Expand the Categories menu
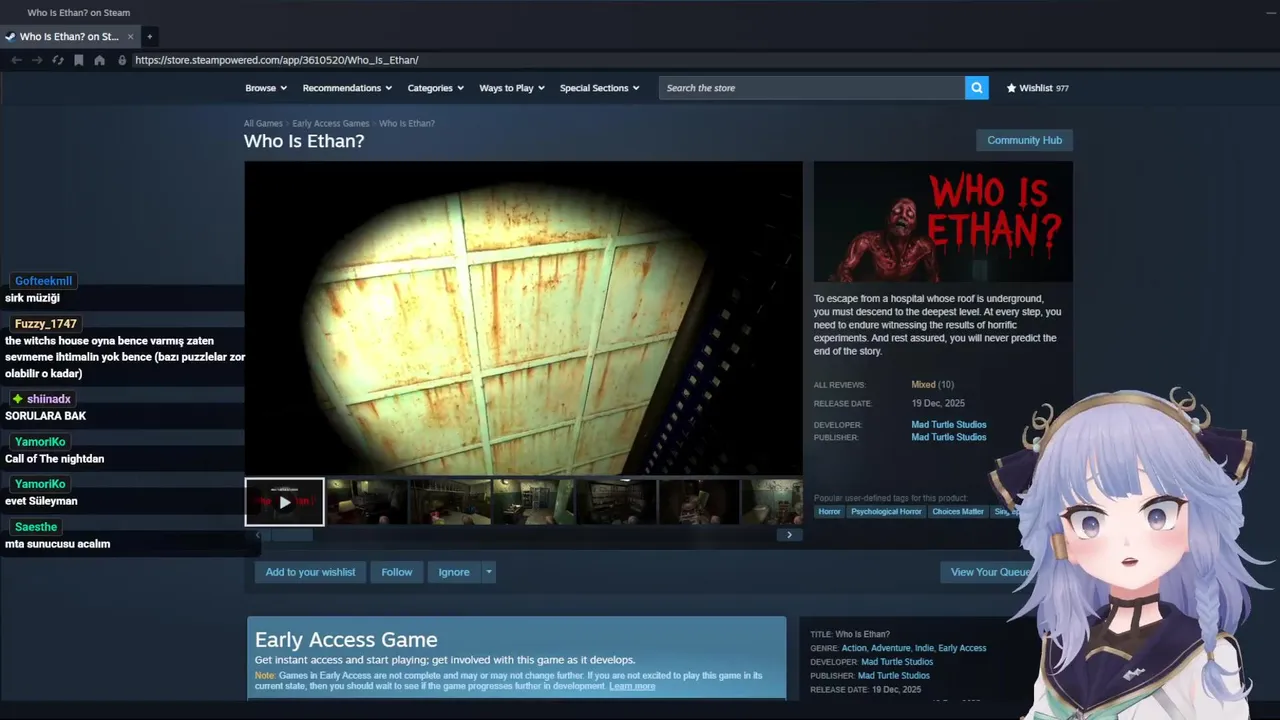Screen dimensions: 1280x720 tap(435, 88)
